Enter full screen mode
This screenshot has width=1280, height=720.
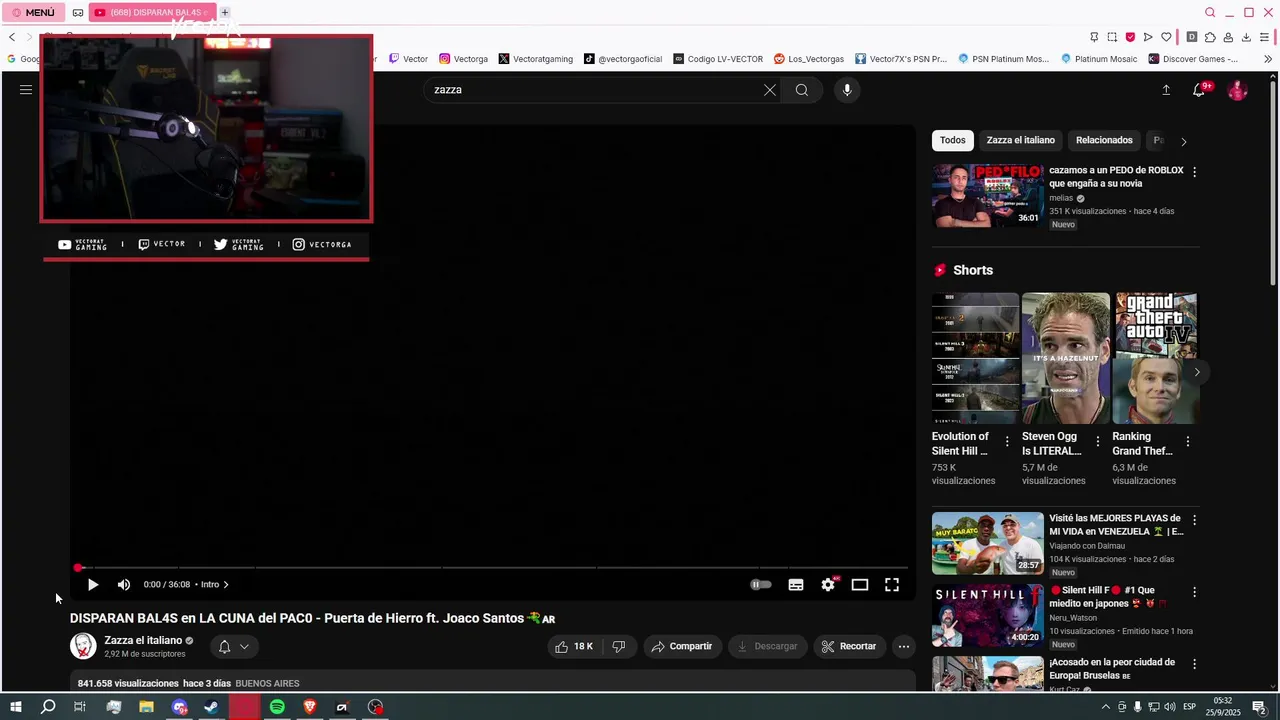coord(892,585)
